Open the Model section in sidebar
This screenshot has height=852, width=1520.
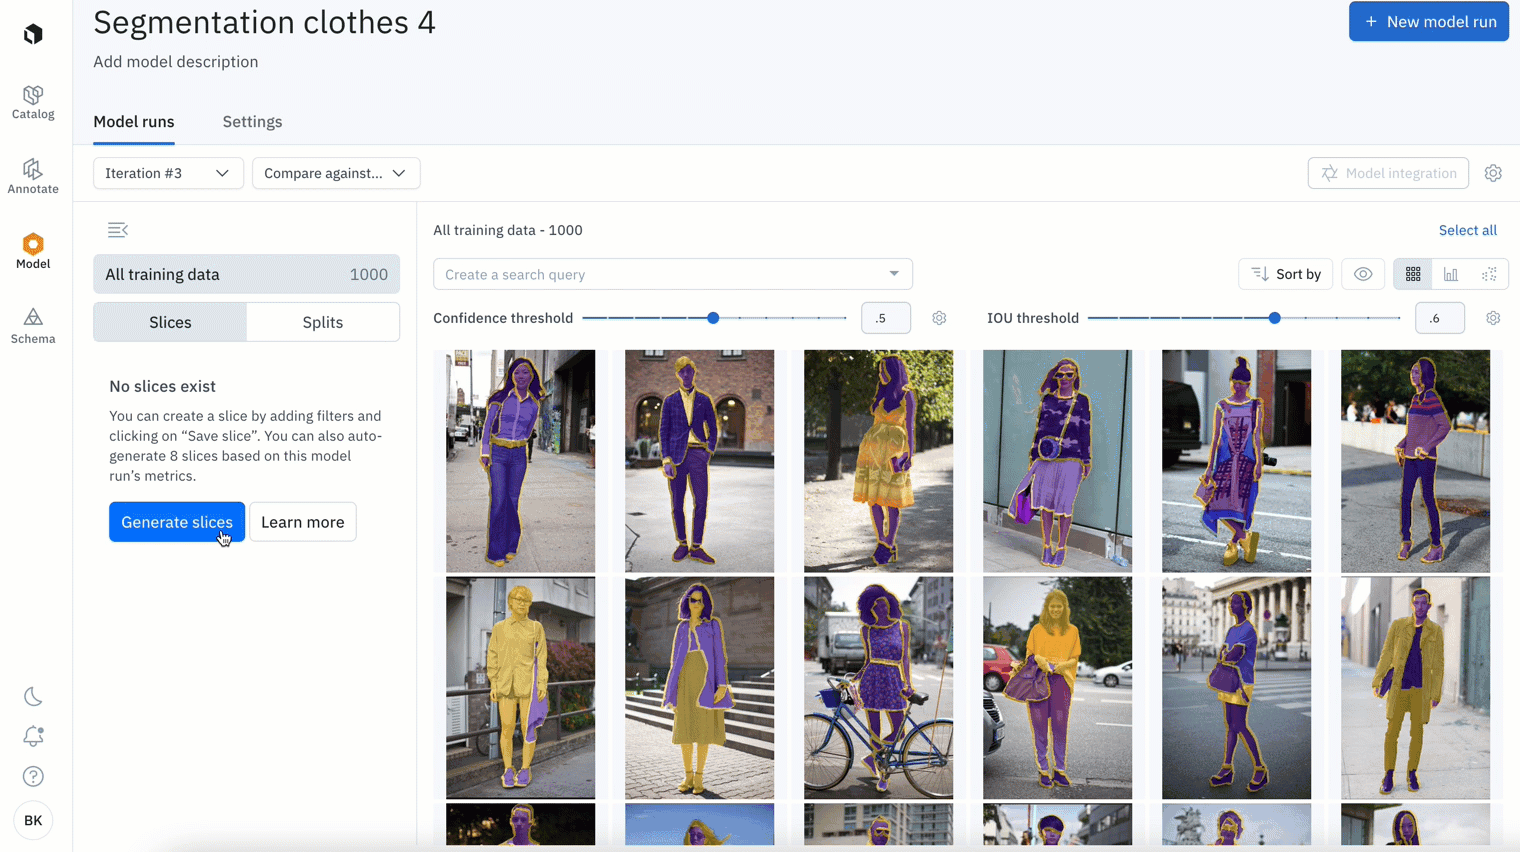tap(33, 252)
